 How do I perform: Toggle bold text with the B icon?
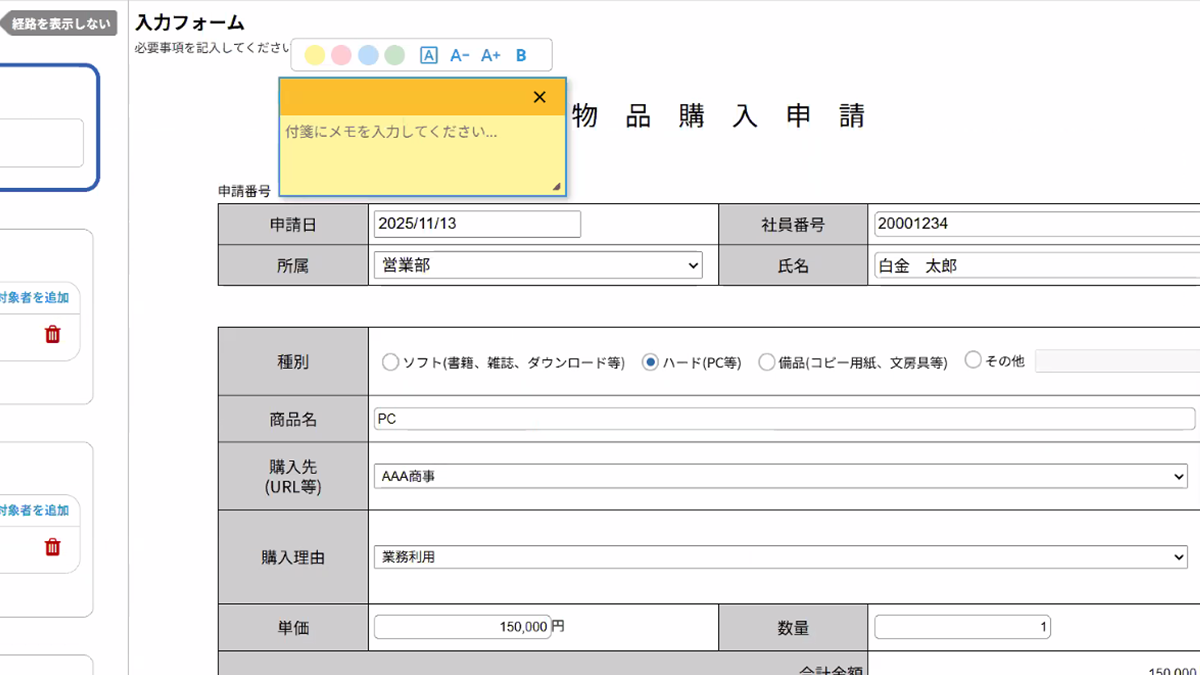click(521, 55)
